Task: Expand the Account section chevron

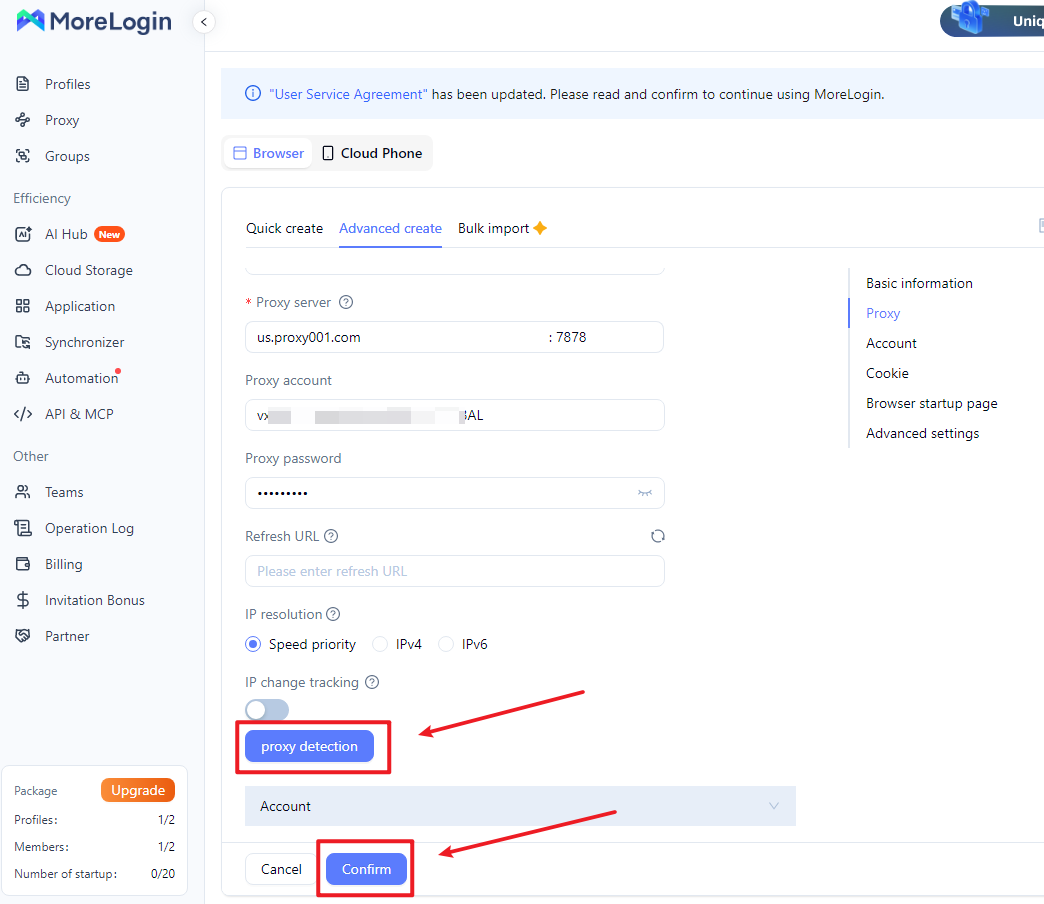Action: (x=774, y=806)
